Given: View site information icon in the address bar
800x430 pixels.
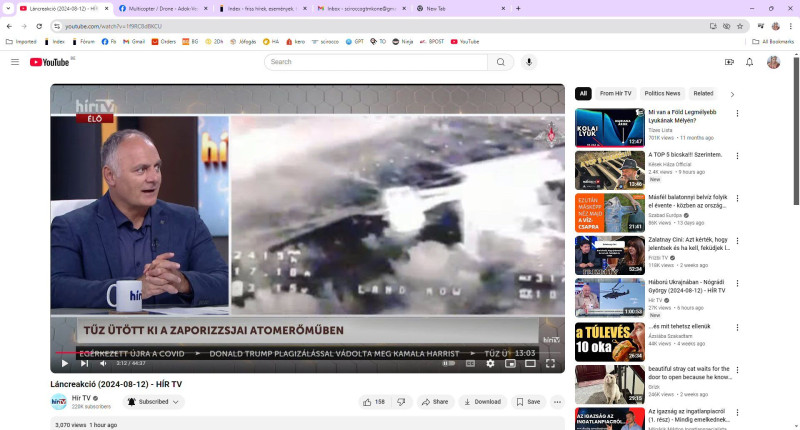Looking at the screenshot, I should tap(57, 26).
